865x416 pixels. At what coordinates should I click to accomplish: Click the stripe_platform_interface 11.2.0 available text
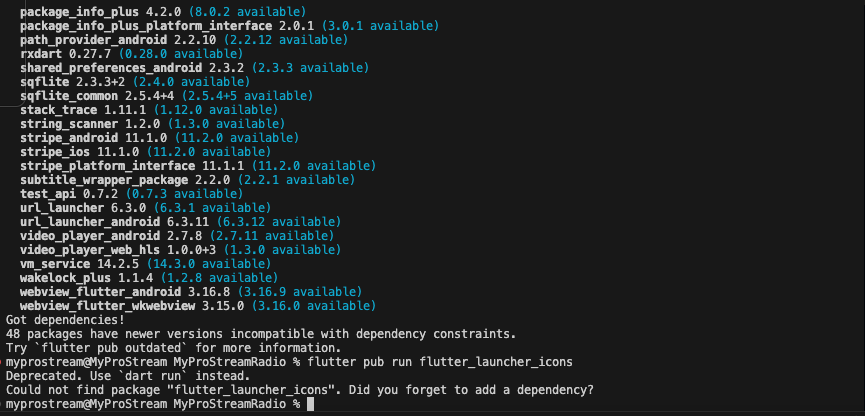(313, 166)
